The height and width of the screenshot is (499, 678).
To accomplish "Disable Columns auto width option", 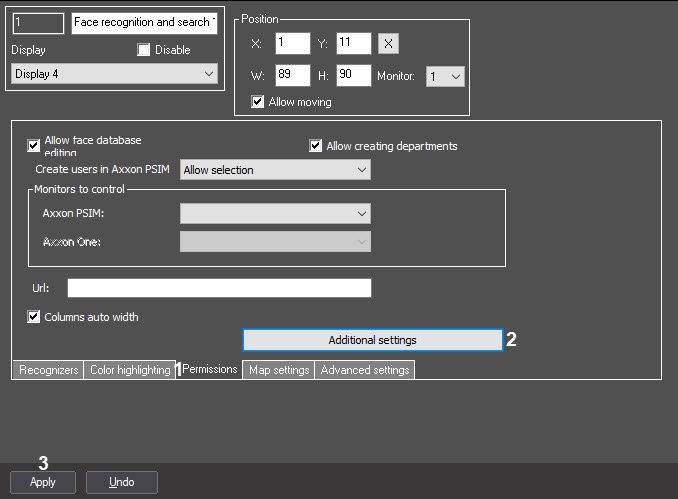I will 33,317.
